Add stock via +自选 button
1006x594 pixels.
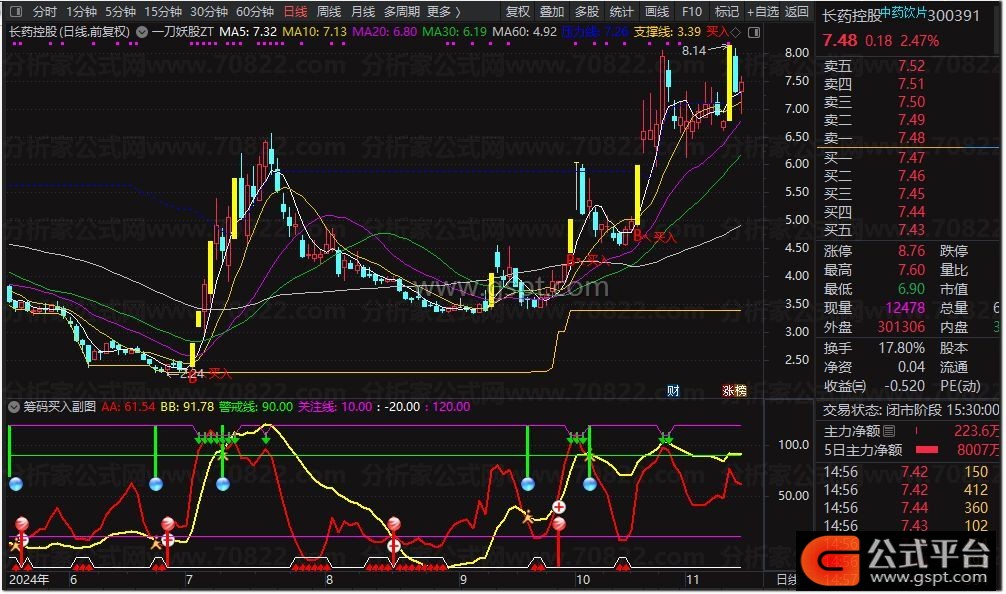tap(762, 12)
